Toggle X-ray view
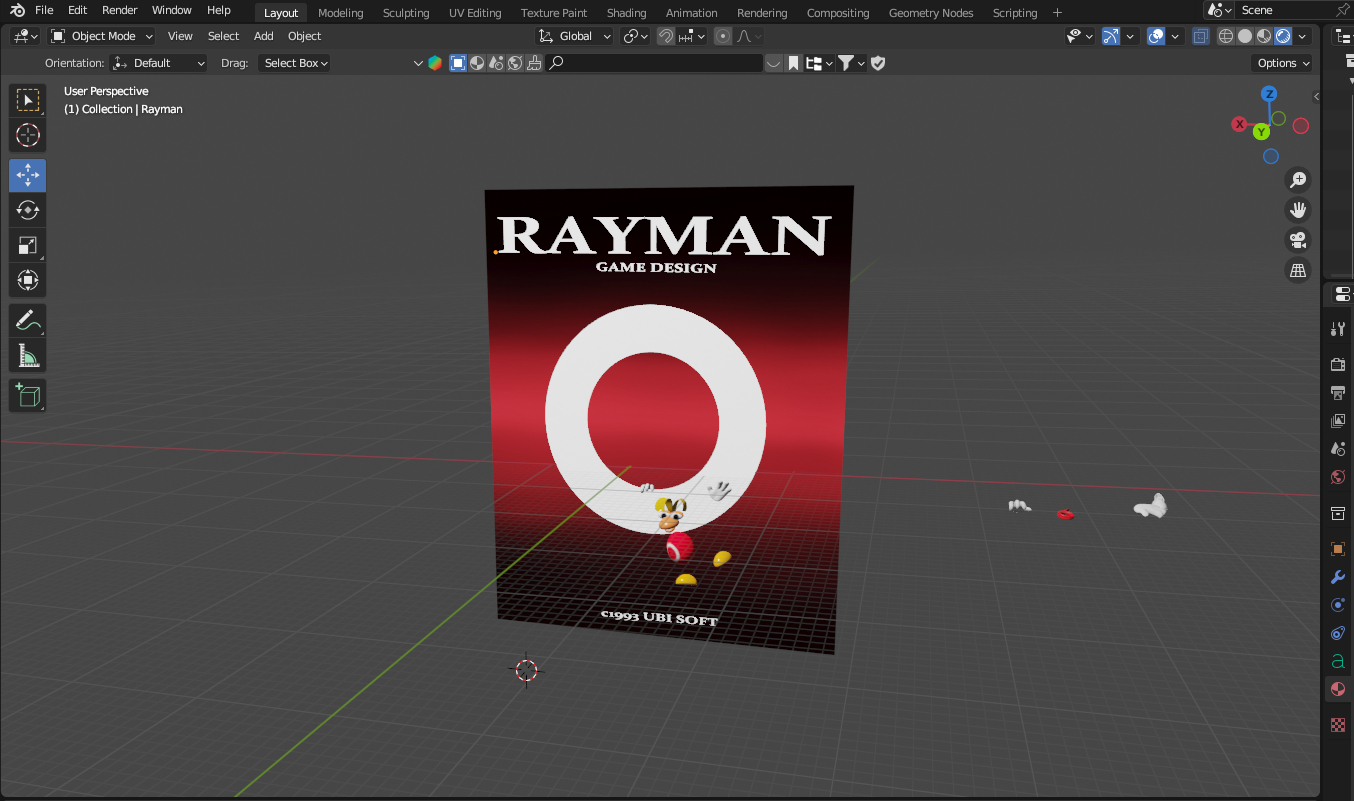 (1200, 36)
